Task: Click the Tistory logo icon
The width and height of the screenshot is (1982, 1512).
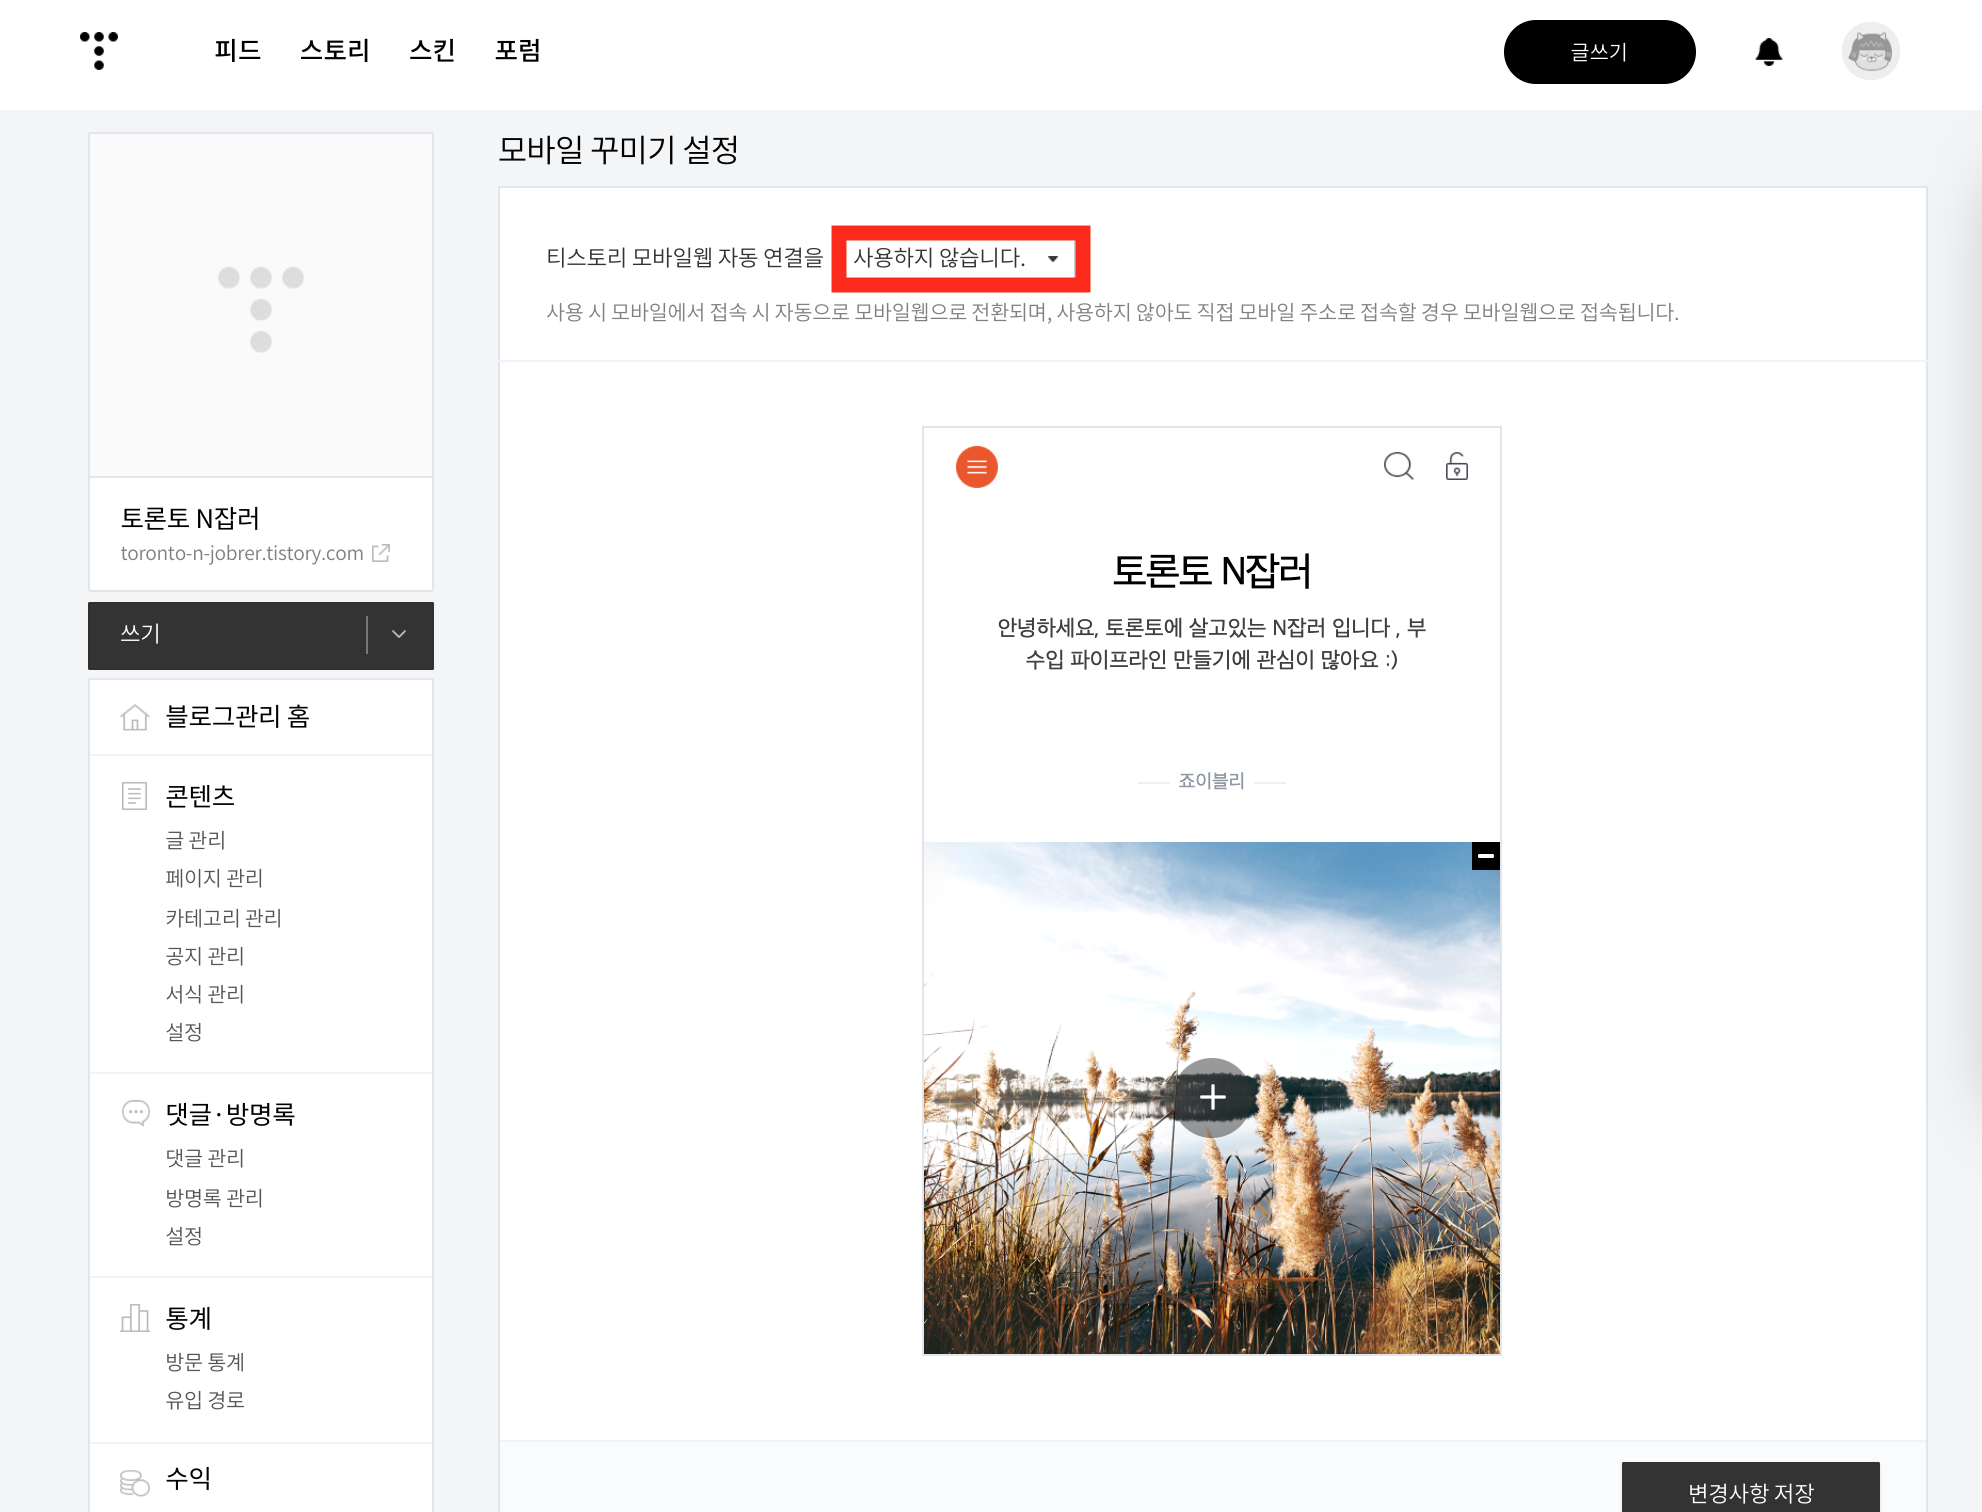Action: [99, 50]
